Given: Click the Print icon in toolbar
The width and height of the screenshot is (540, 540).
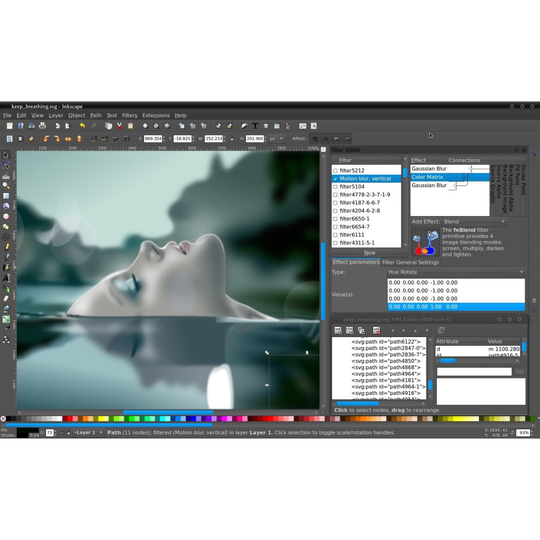Looking at the screenshot, I should pos(42,126).
